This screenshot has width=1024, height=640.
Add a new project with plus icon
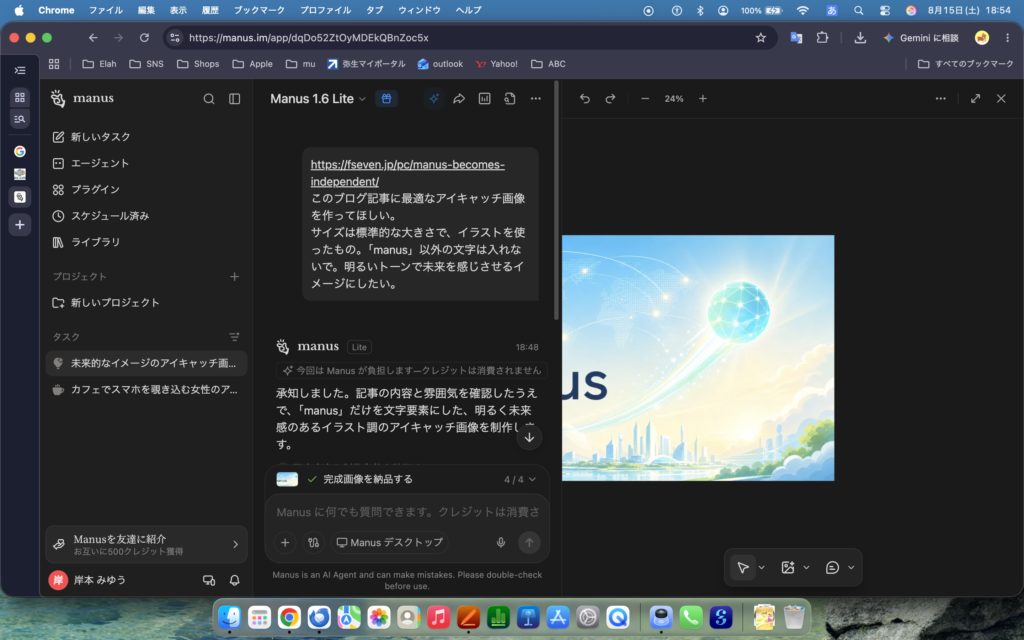pos(234,277)
